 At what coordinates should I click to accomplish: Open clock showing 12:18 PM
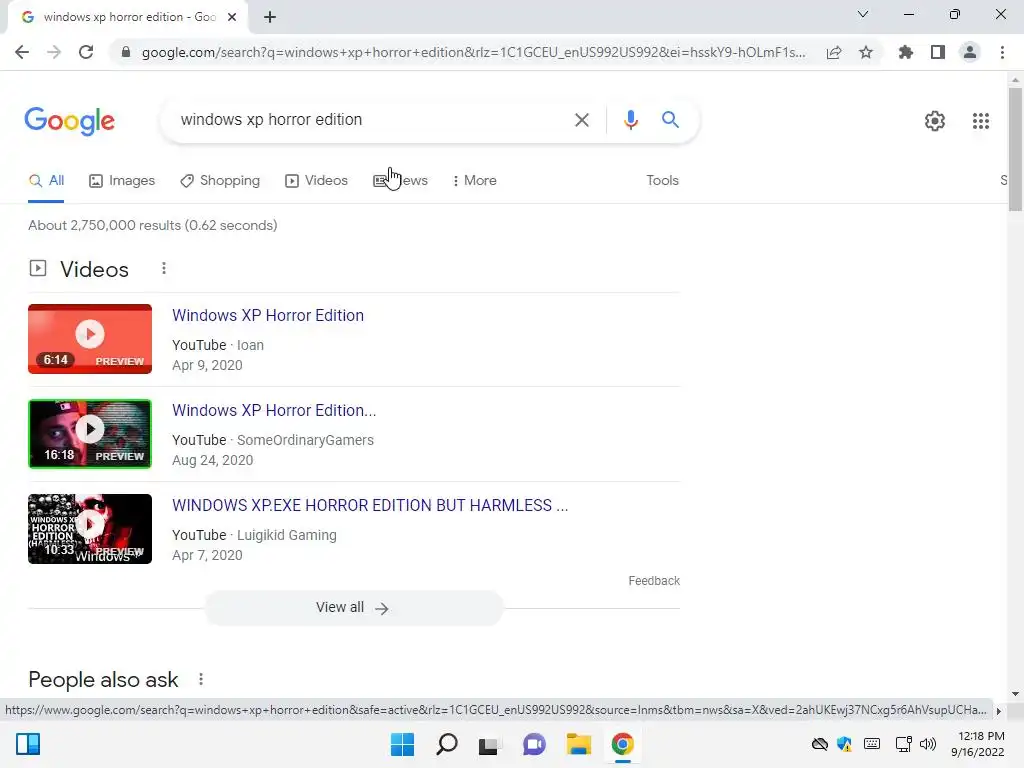tap(978, 744)
